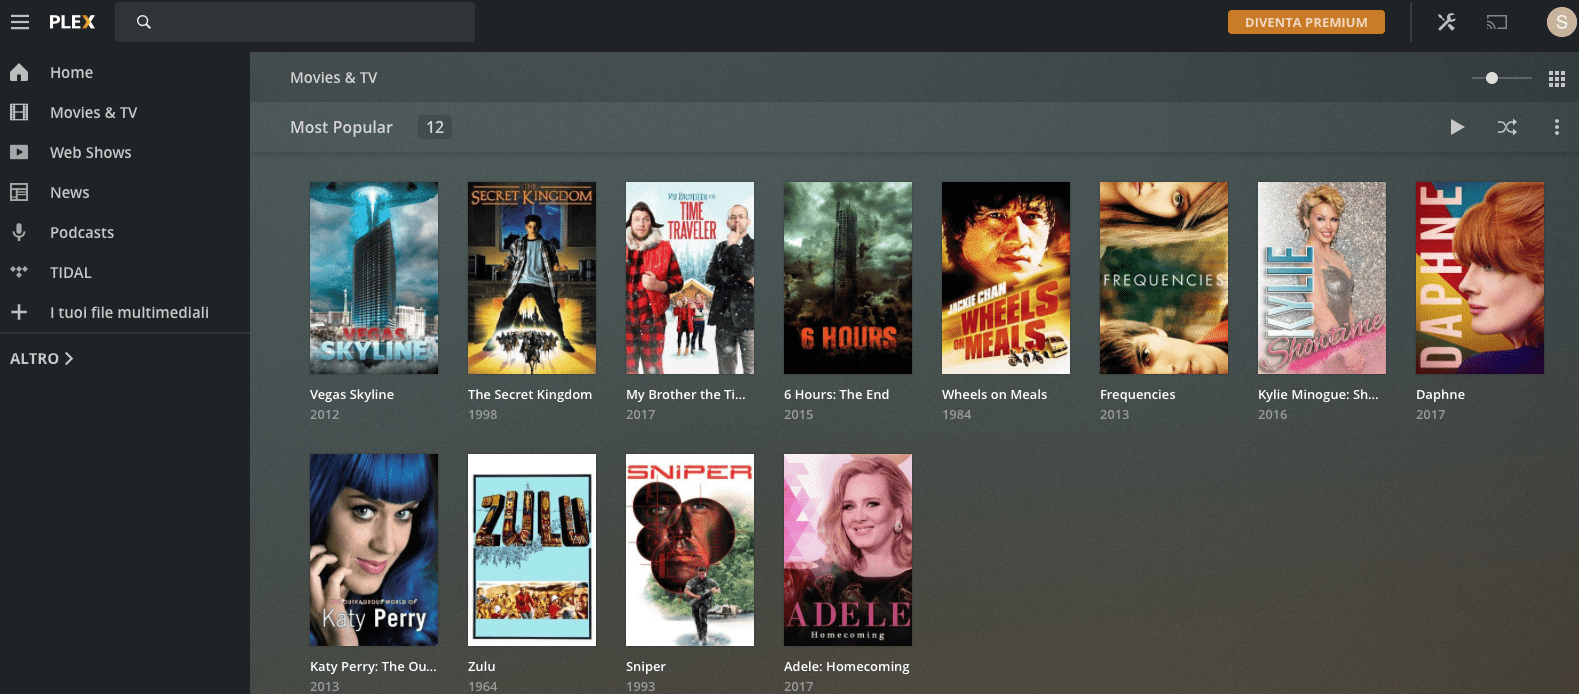
Task: Click the TIDAL logo icon
Action: pyautogui.click(x=19, y=272)
